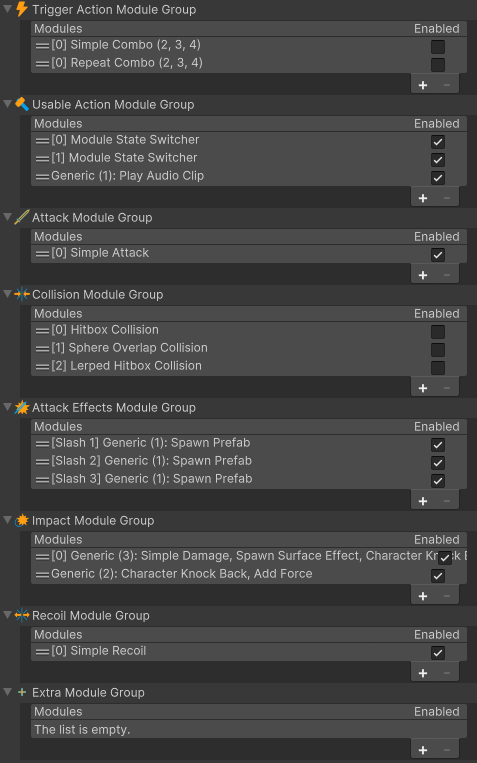Click the Impact Module Group burst icon
The width and height of the screenshot is (477, 763).
click(x=22, y=520)
